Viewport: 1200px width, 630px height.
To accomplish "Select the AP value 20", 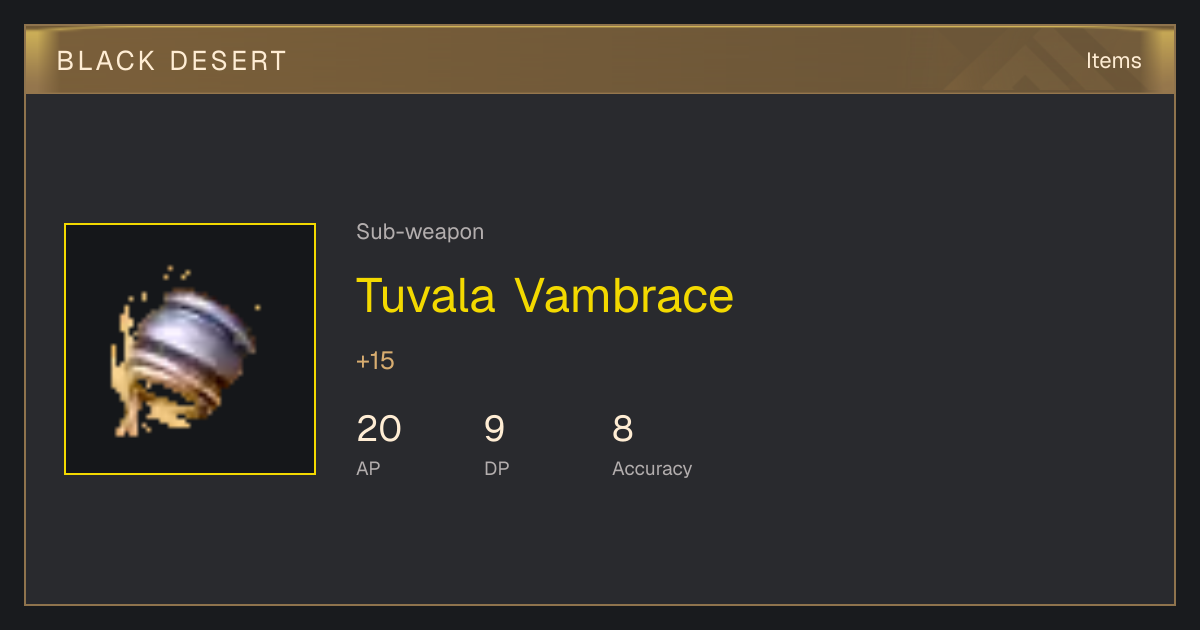I will click(379, 429).
